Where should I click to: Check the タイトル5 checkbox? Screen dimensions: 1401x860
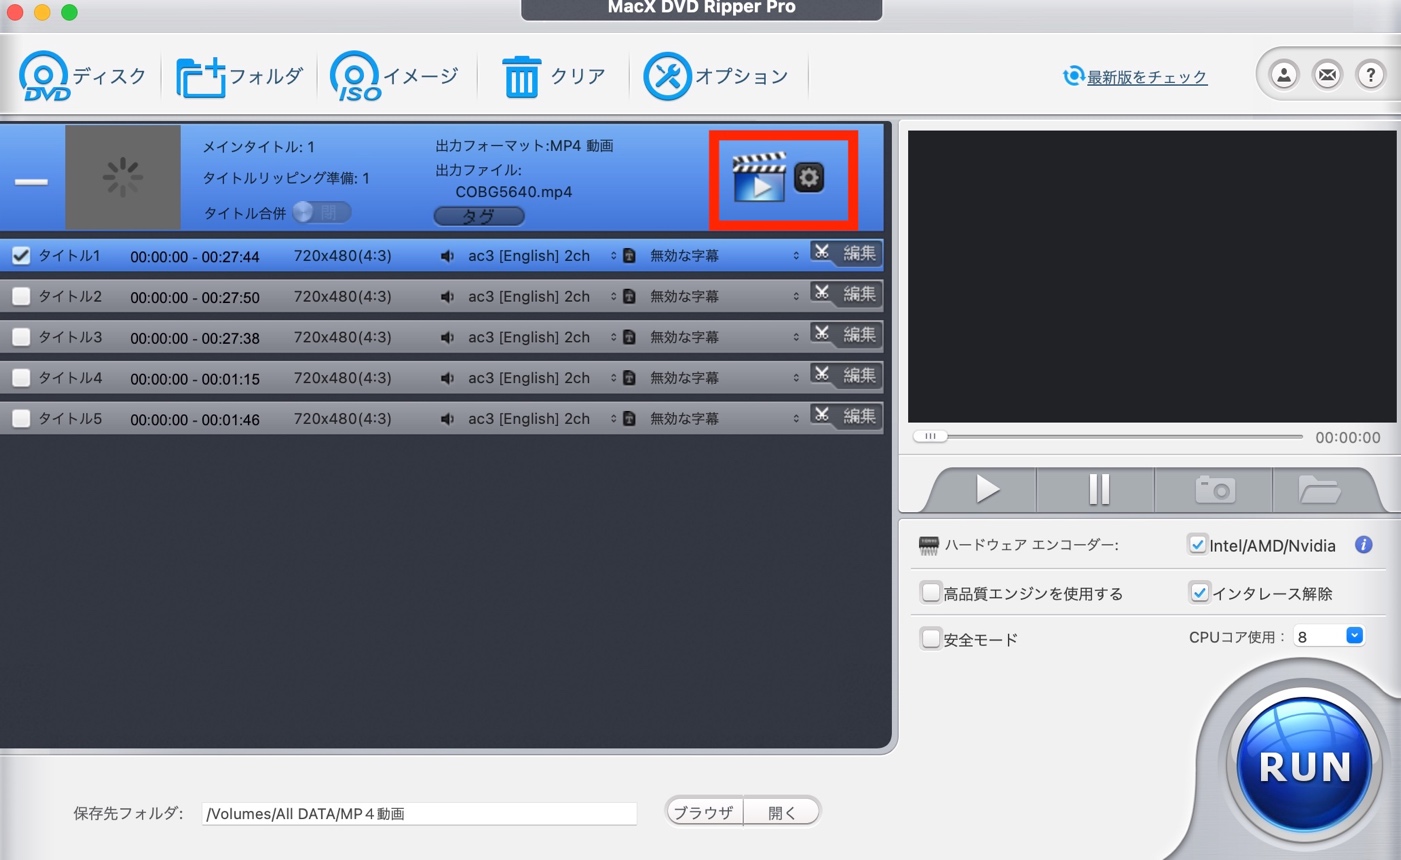21,419
